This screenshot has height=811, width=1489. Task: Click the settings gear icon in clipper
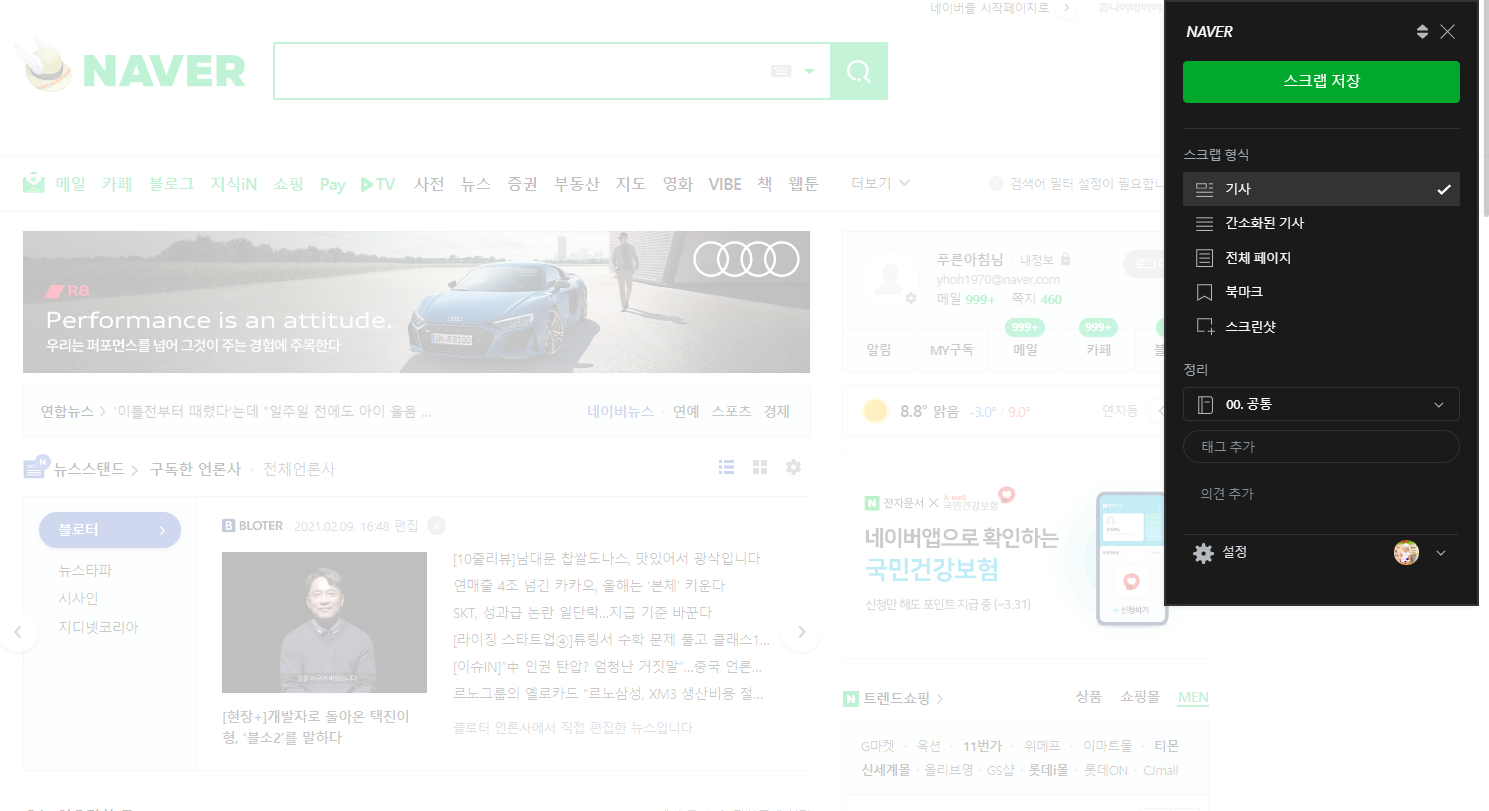(x=1204, y=553)
